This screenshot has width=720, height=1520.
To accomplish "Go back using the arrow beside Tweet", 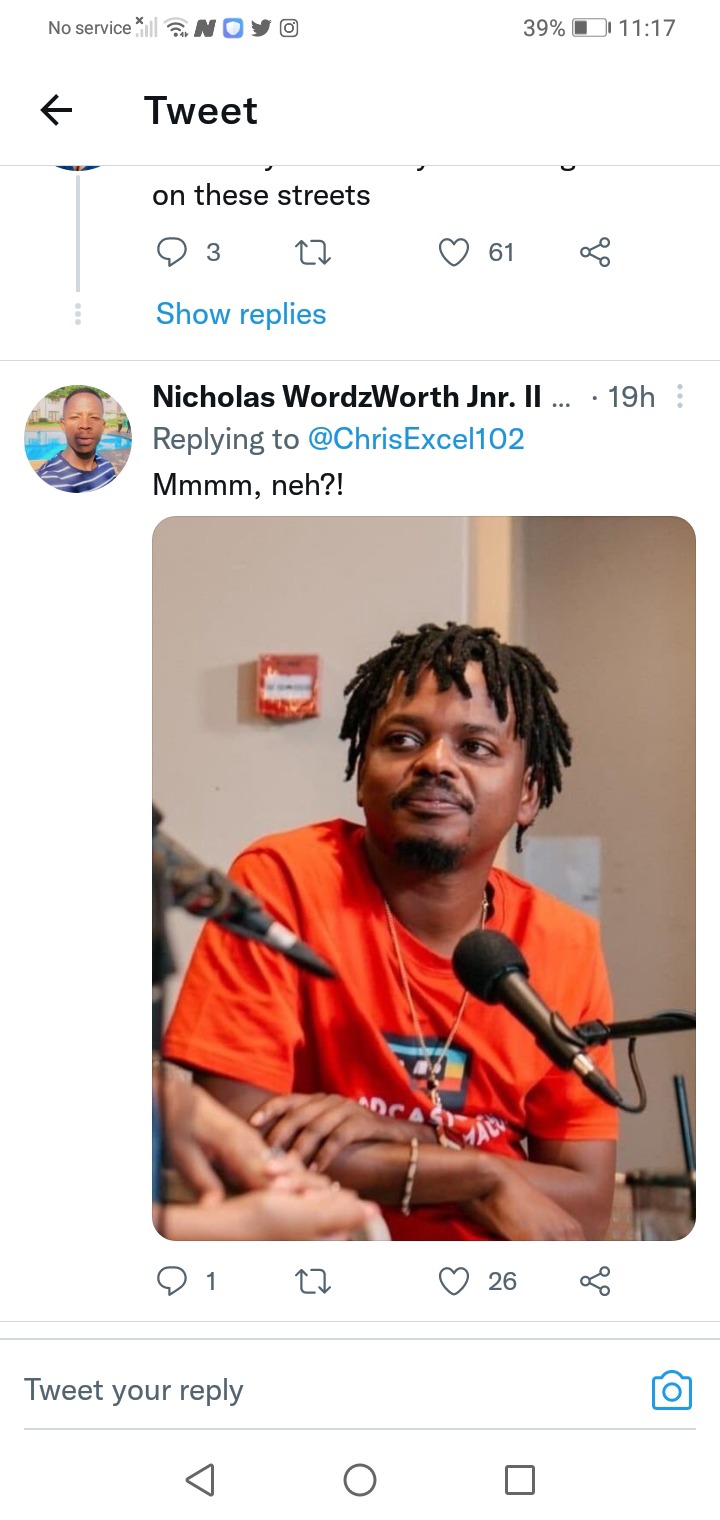I will point(56,110).
